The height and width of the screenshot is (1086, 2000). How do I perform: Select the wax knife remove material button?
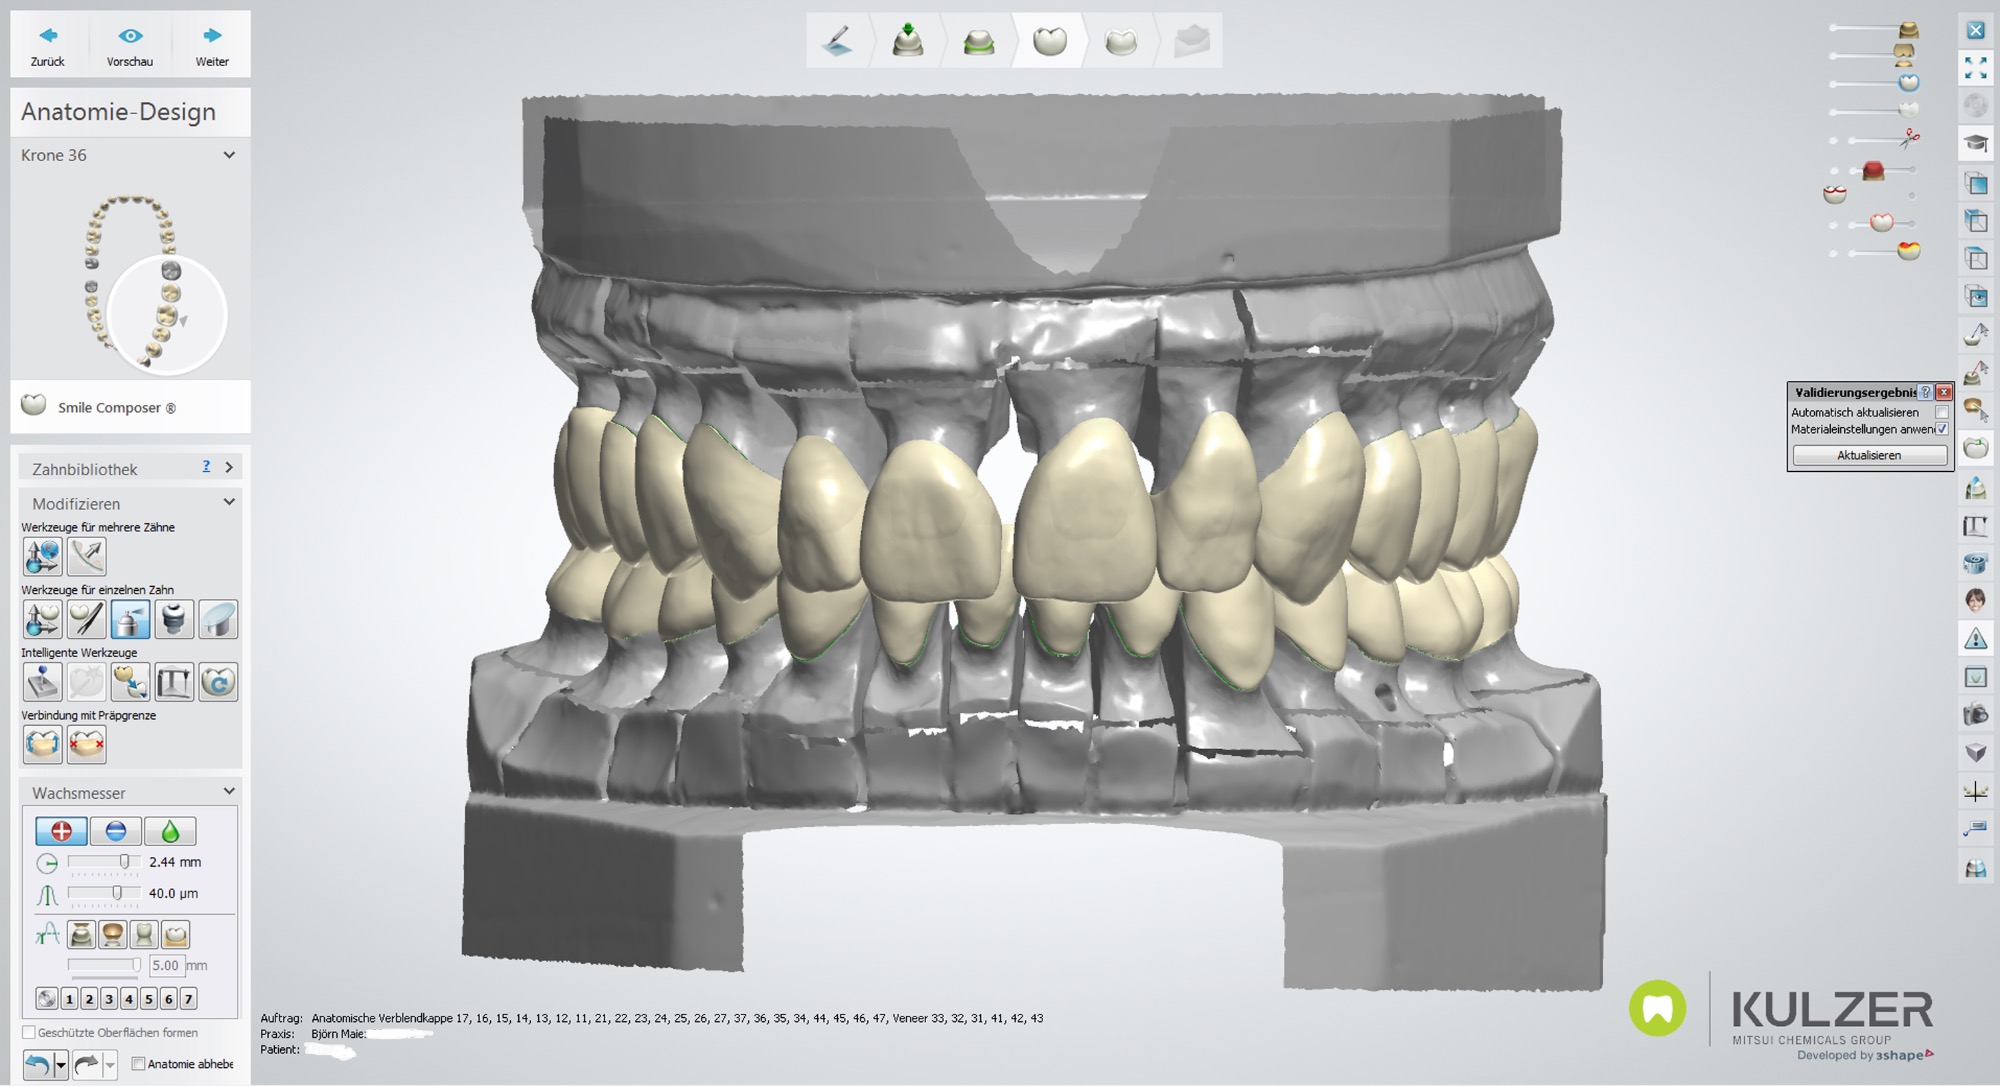click(x=115, y=831)
